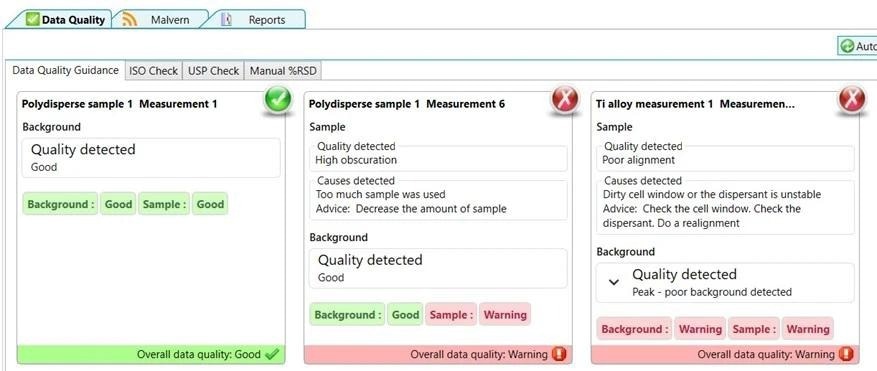
Task: Click 'Background :' tag in Ti alloy card
Action: click(634, 329)
